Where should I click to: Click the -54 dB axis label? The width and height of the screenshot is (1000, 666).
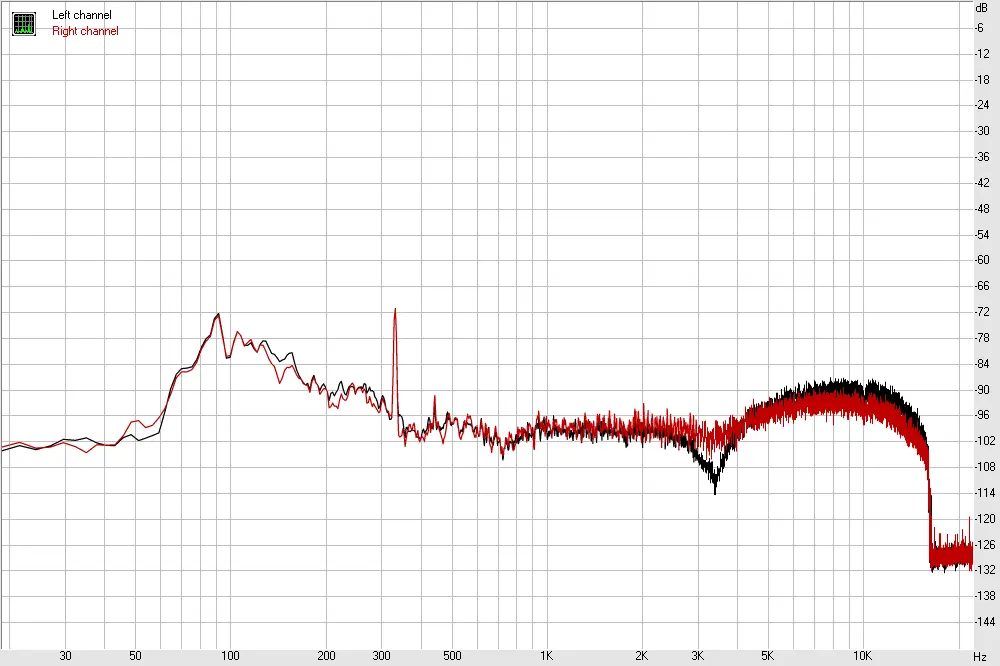coord(982,234)
